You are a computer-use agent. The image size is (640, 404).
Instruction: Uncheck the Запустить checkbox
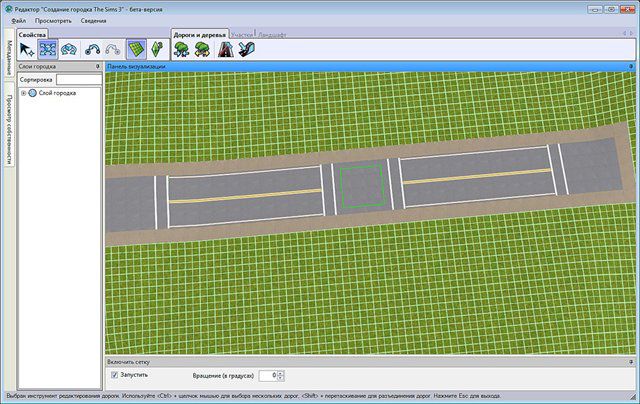point(115,374)
